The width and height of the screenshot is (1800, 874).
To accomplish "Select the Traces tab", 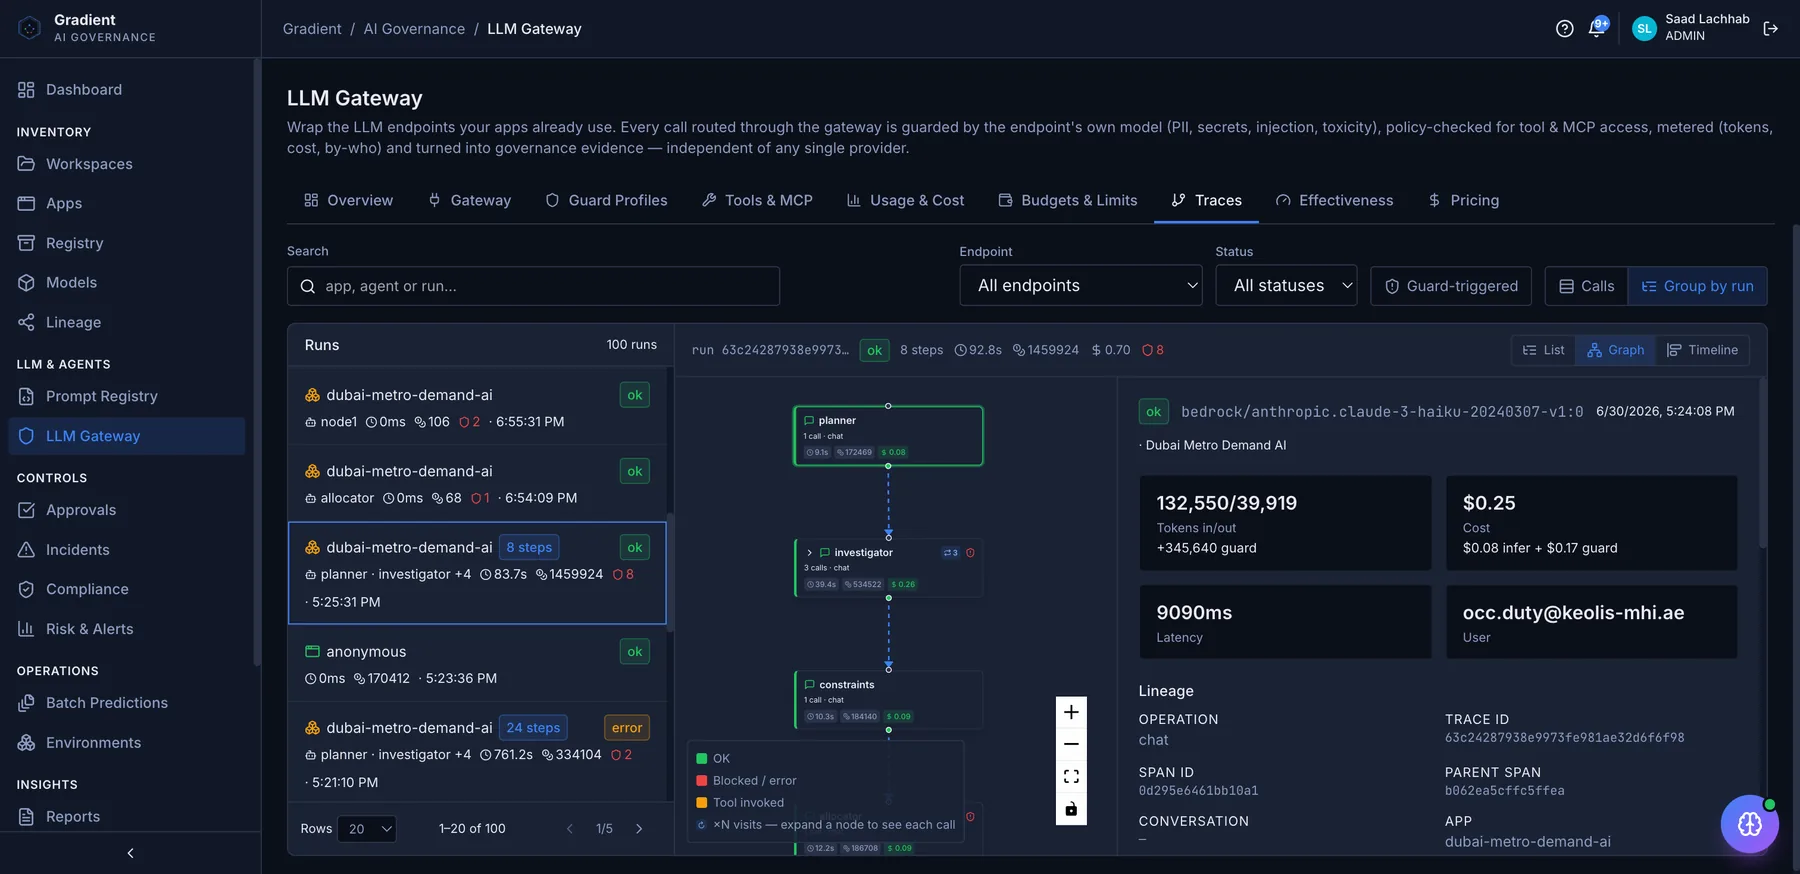I will click(1207, 200).
